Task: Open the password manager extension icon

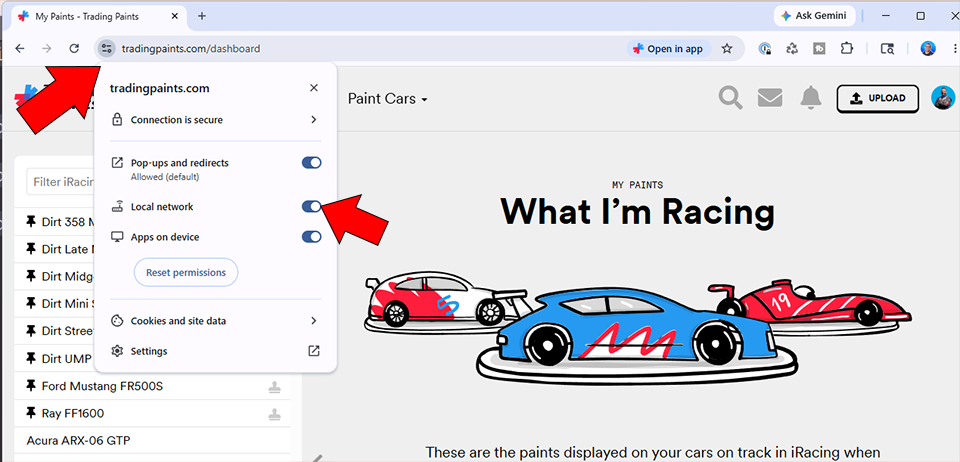Action: click(x=764, y=49)
